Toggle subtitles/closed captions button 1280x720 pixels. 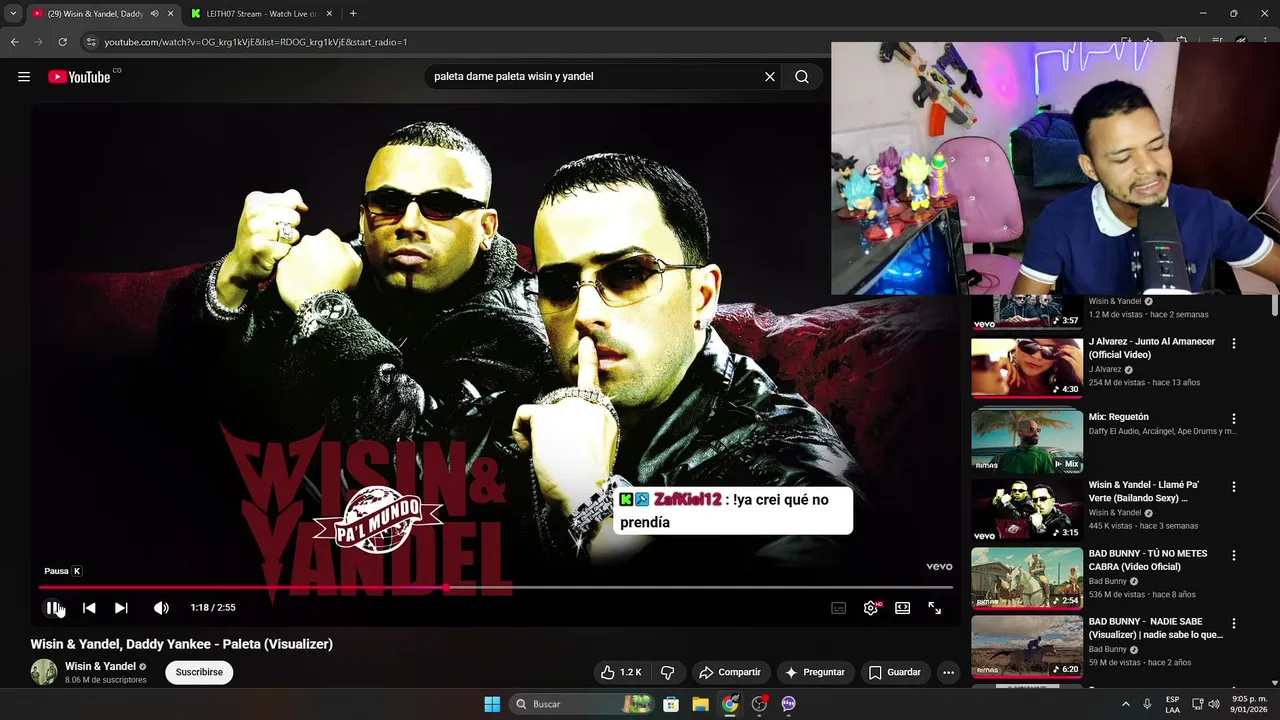pyautogui.click(x=839, y=607)
